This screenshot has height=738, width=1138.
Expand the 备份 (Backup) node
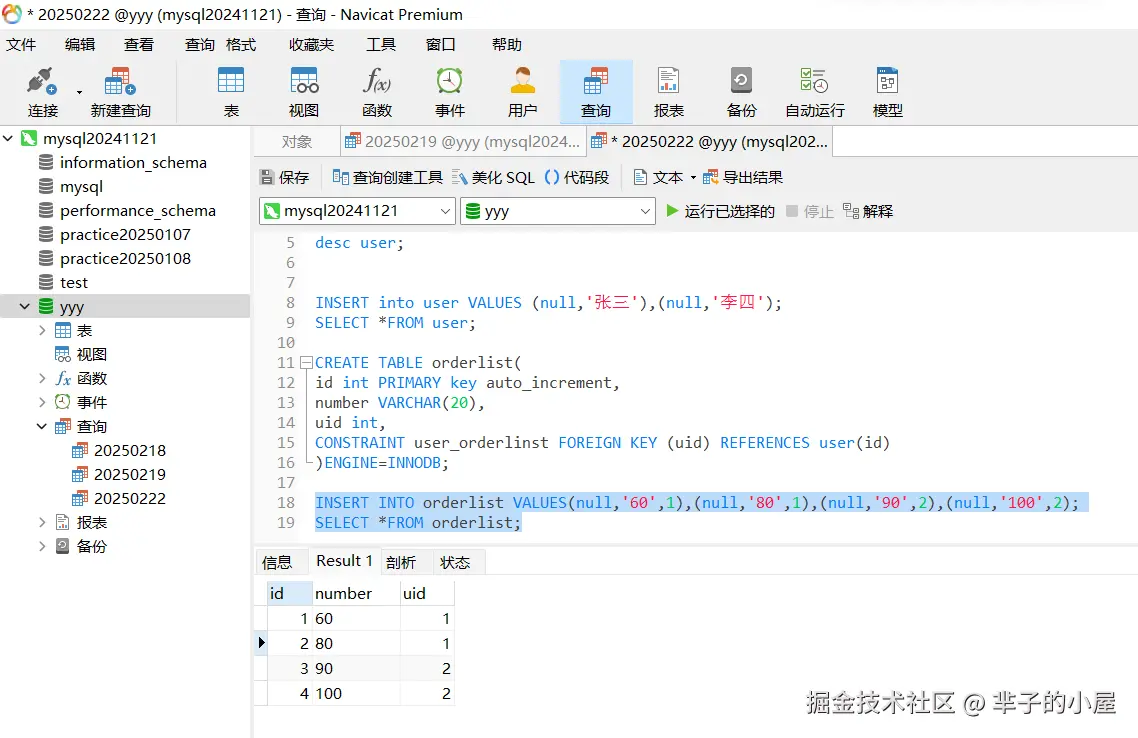(42, 546)
